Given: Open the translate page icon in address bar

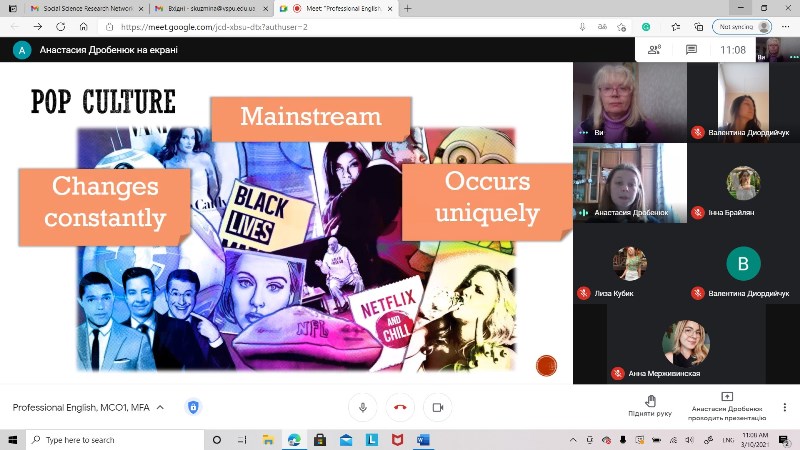Looking at the screenshot, I should pos(602,27).
